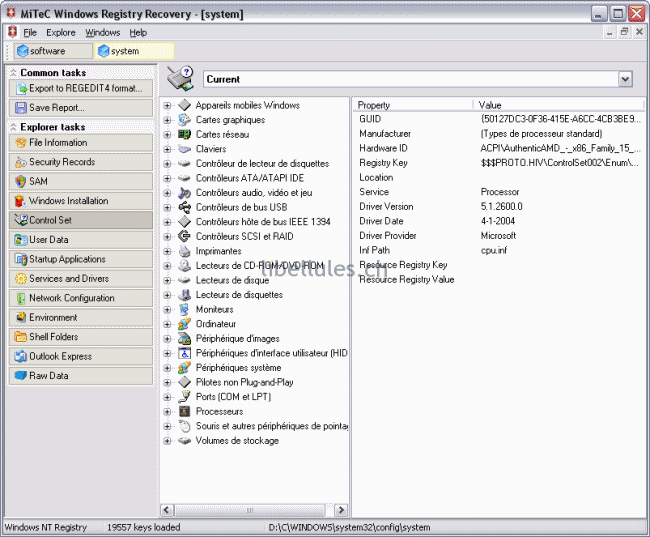Viewport: 650px width, 537px height.
Task: Collapse the Explorer tasks panel
Action: pyautogui.click(x=13, y=127)
